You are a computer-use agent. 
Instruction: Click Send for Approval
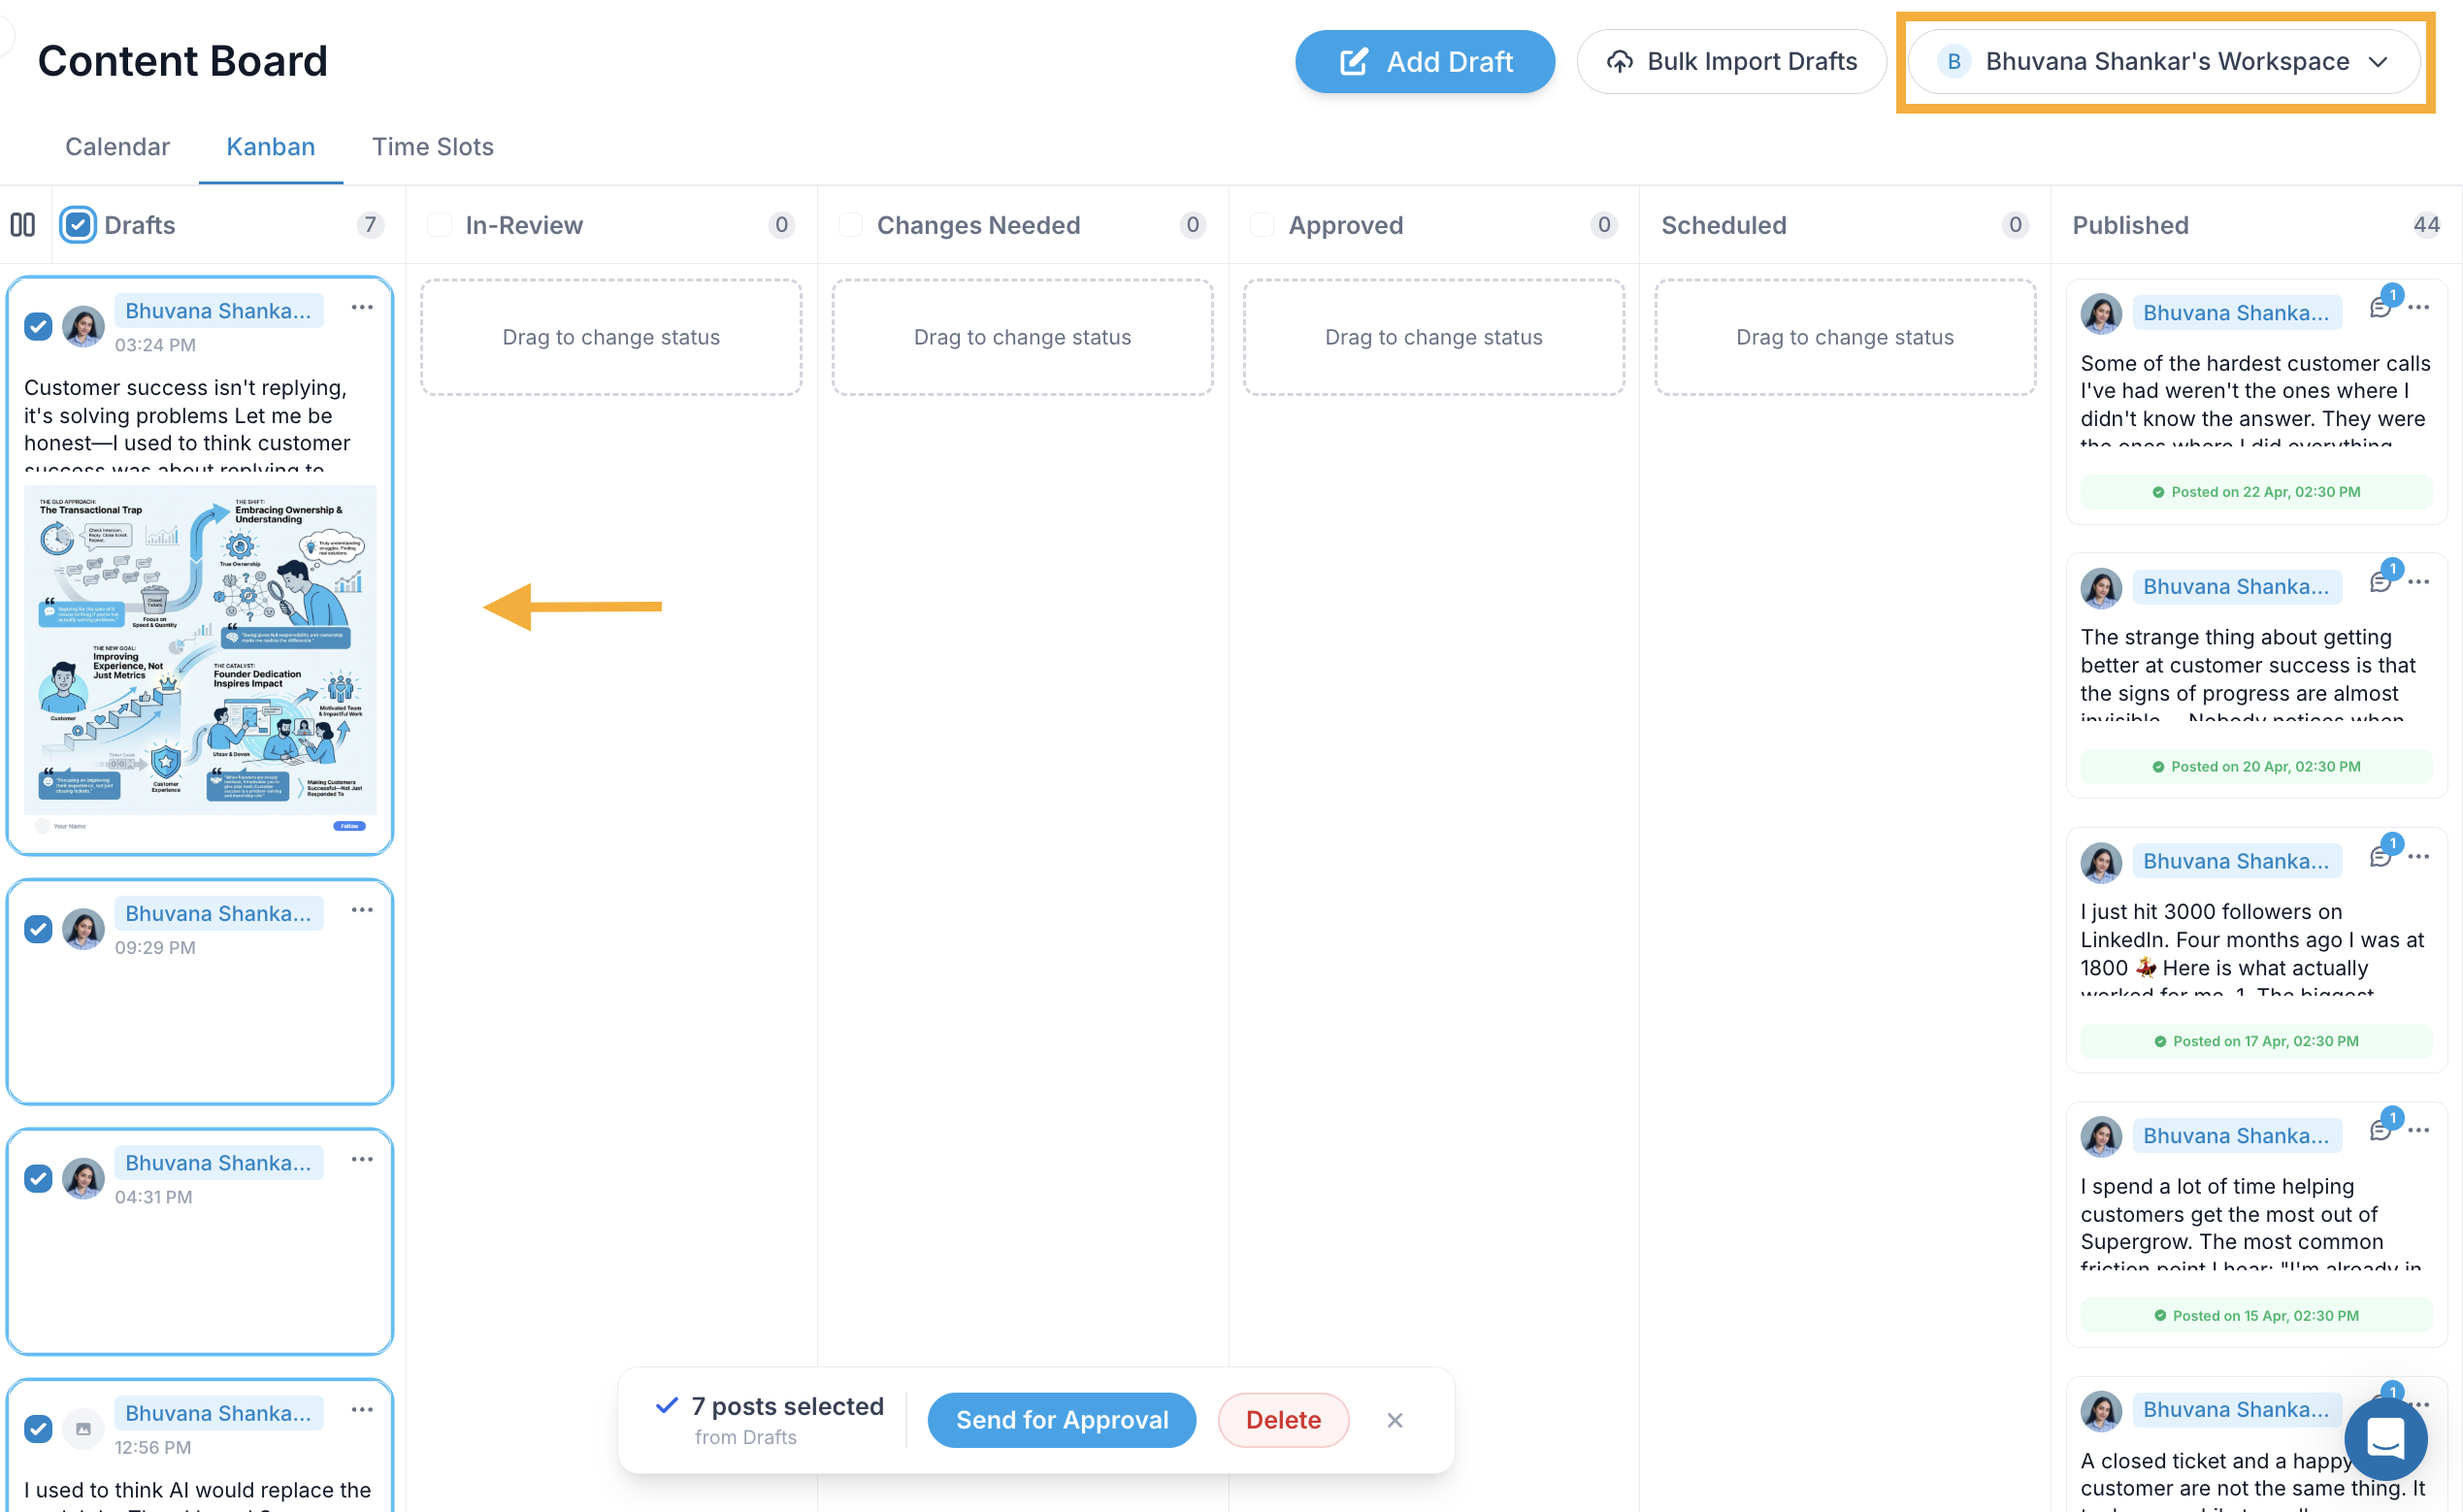1062,1420
